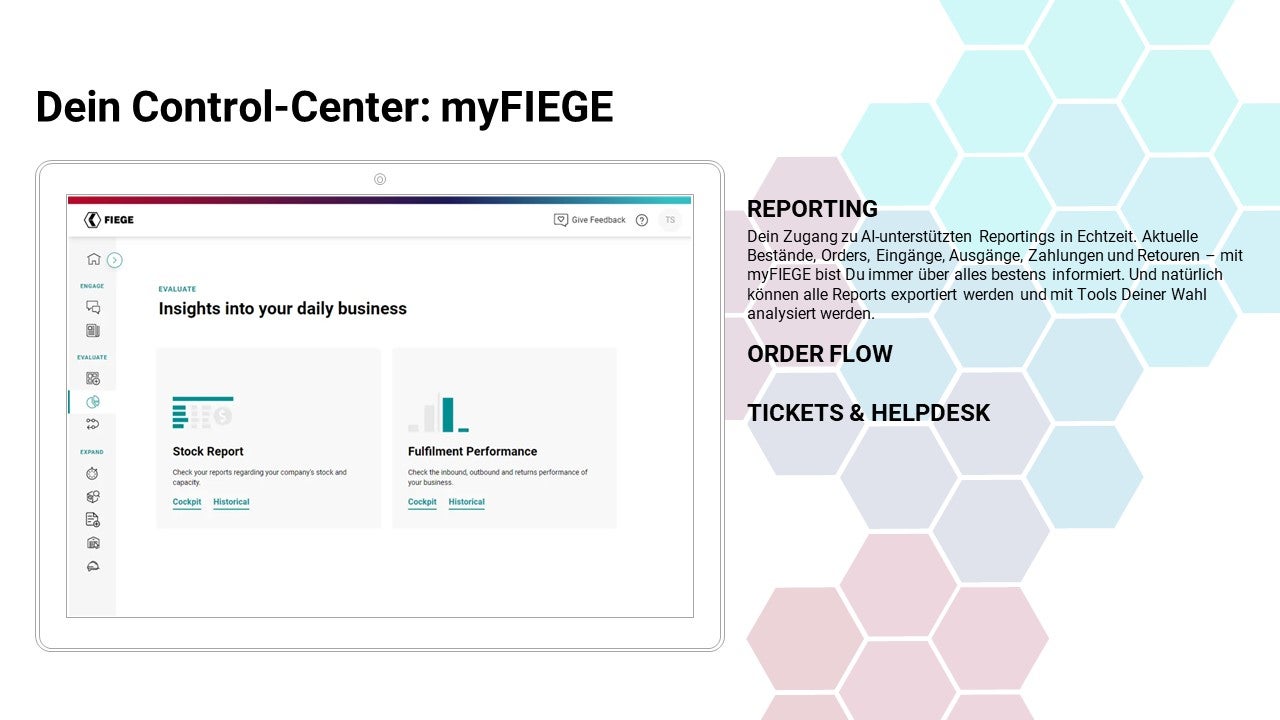
Task: Open the TS user avatar menu
Action: [x=670, y=220]
